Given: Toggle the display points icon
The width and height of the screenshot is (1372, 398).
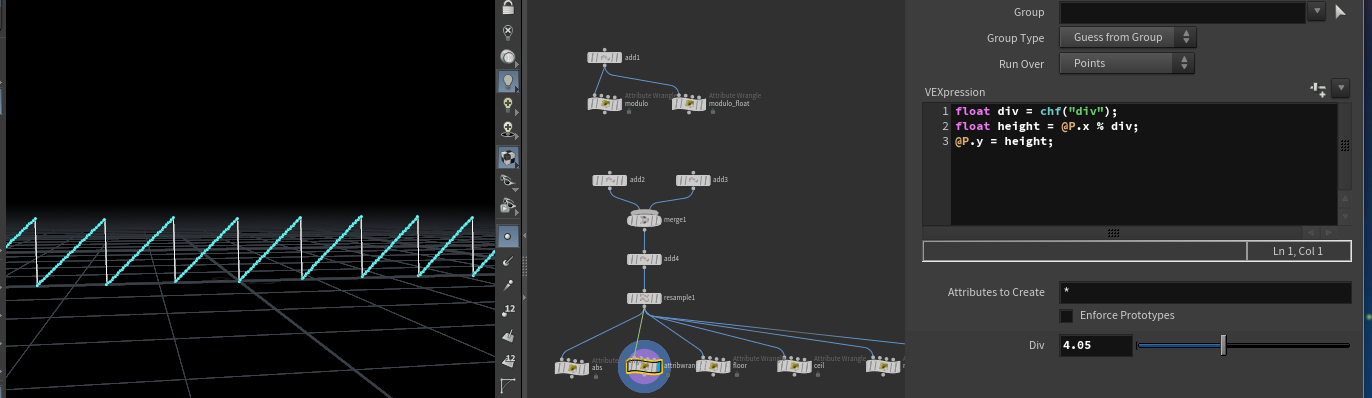Looking at the screenshot, I should click(x=508, y=236).
